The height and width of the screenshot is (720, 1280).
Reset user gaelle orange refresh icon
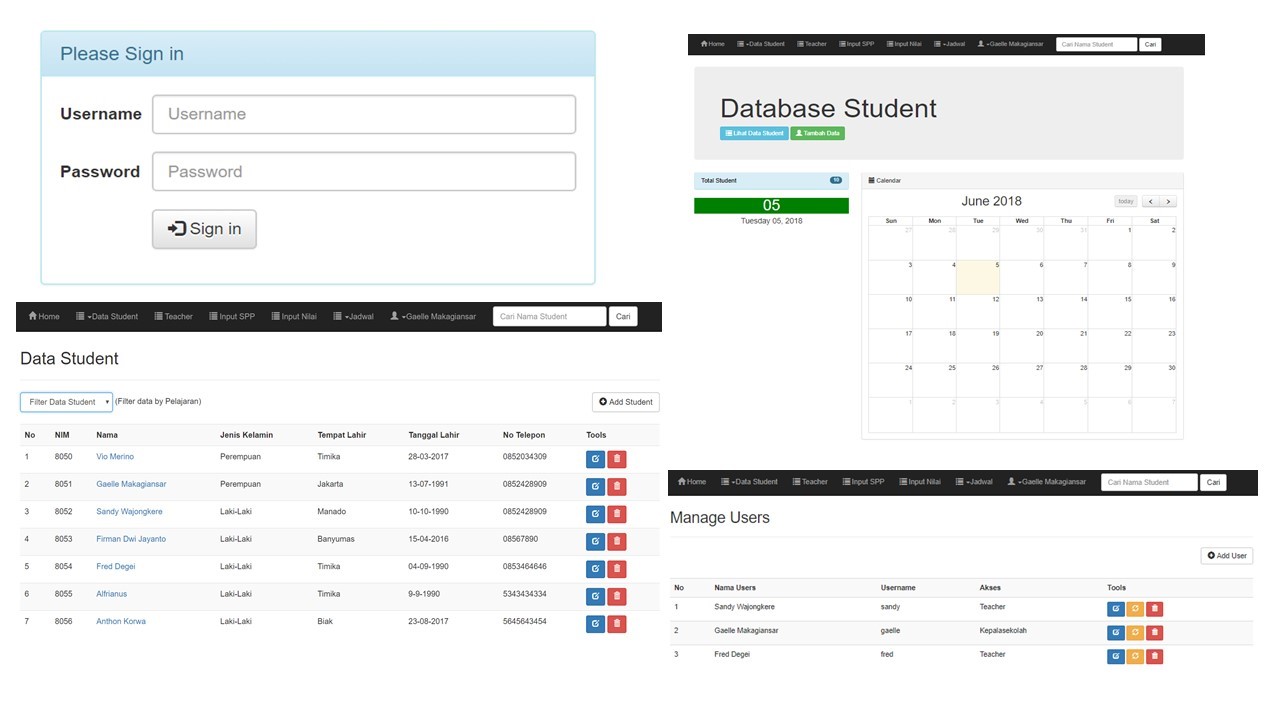(1135, 633)
